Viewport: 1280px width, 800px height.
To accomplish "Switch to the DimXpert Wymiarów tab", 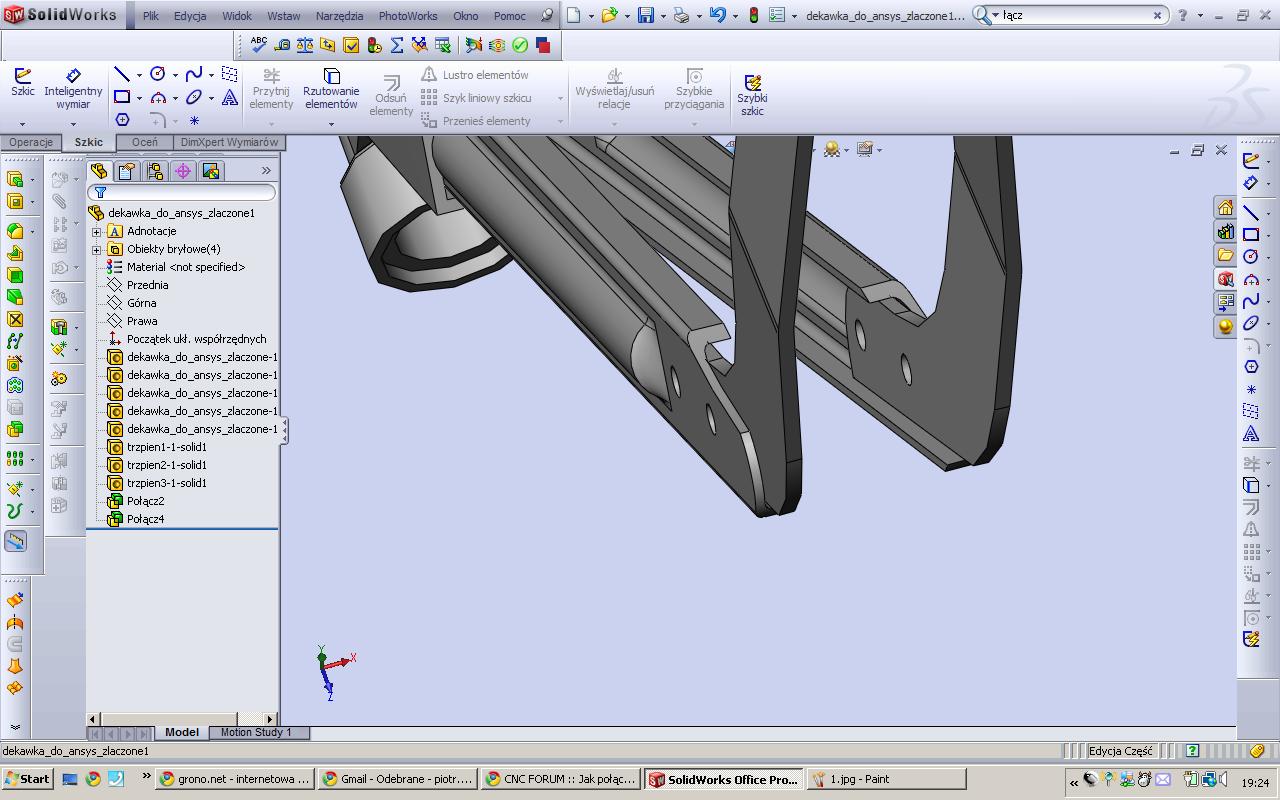I will (229, 142).
